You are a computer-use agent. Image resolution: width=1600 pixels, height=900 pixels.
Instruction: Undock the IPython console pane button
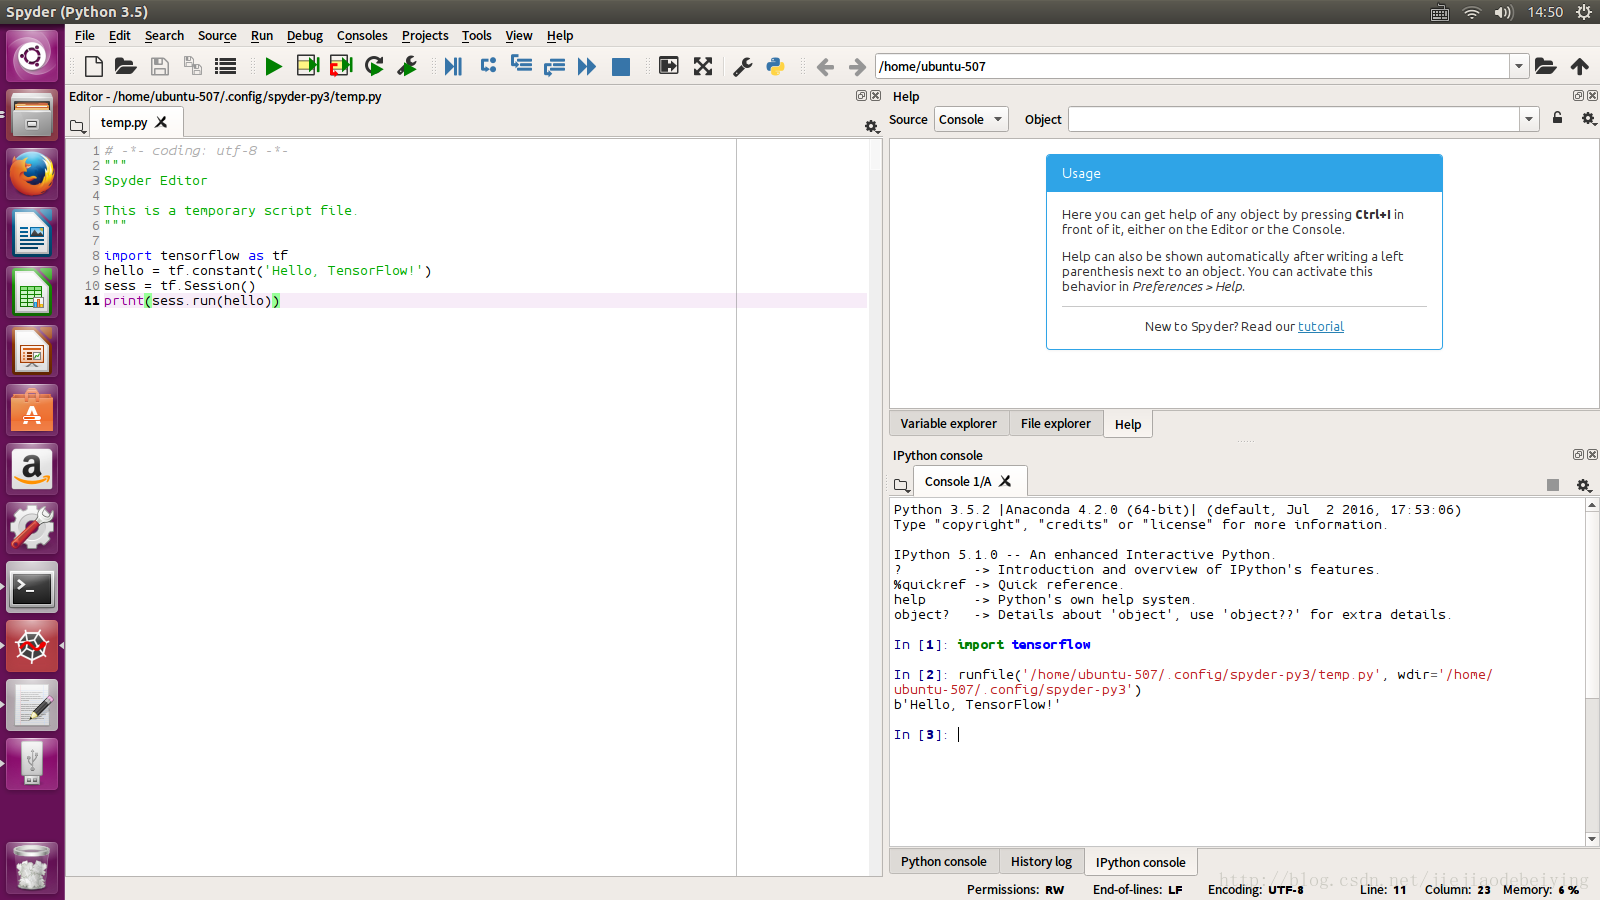(1578, 454)
